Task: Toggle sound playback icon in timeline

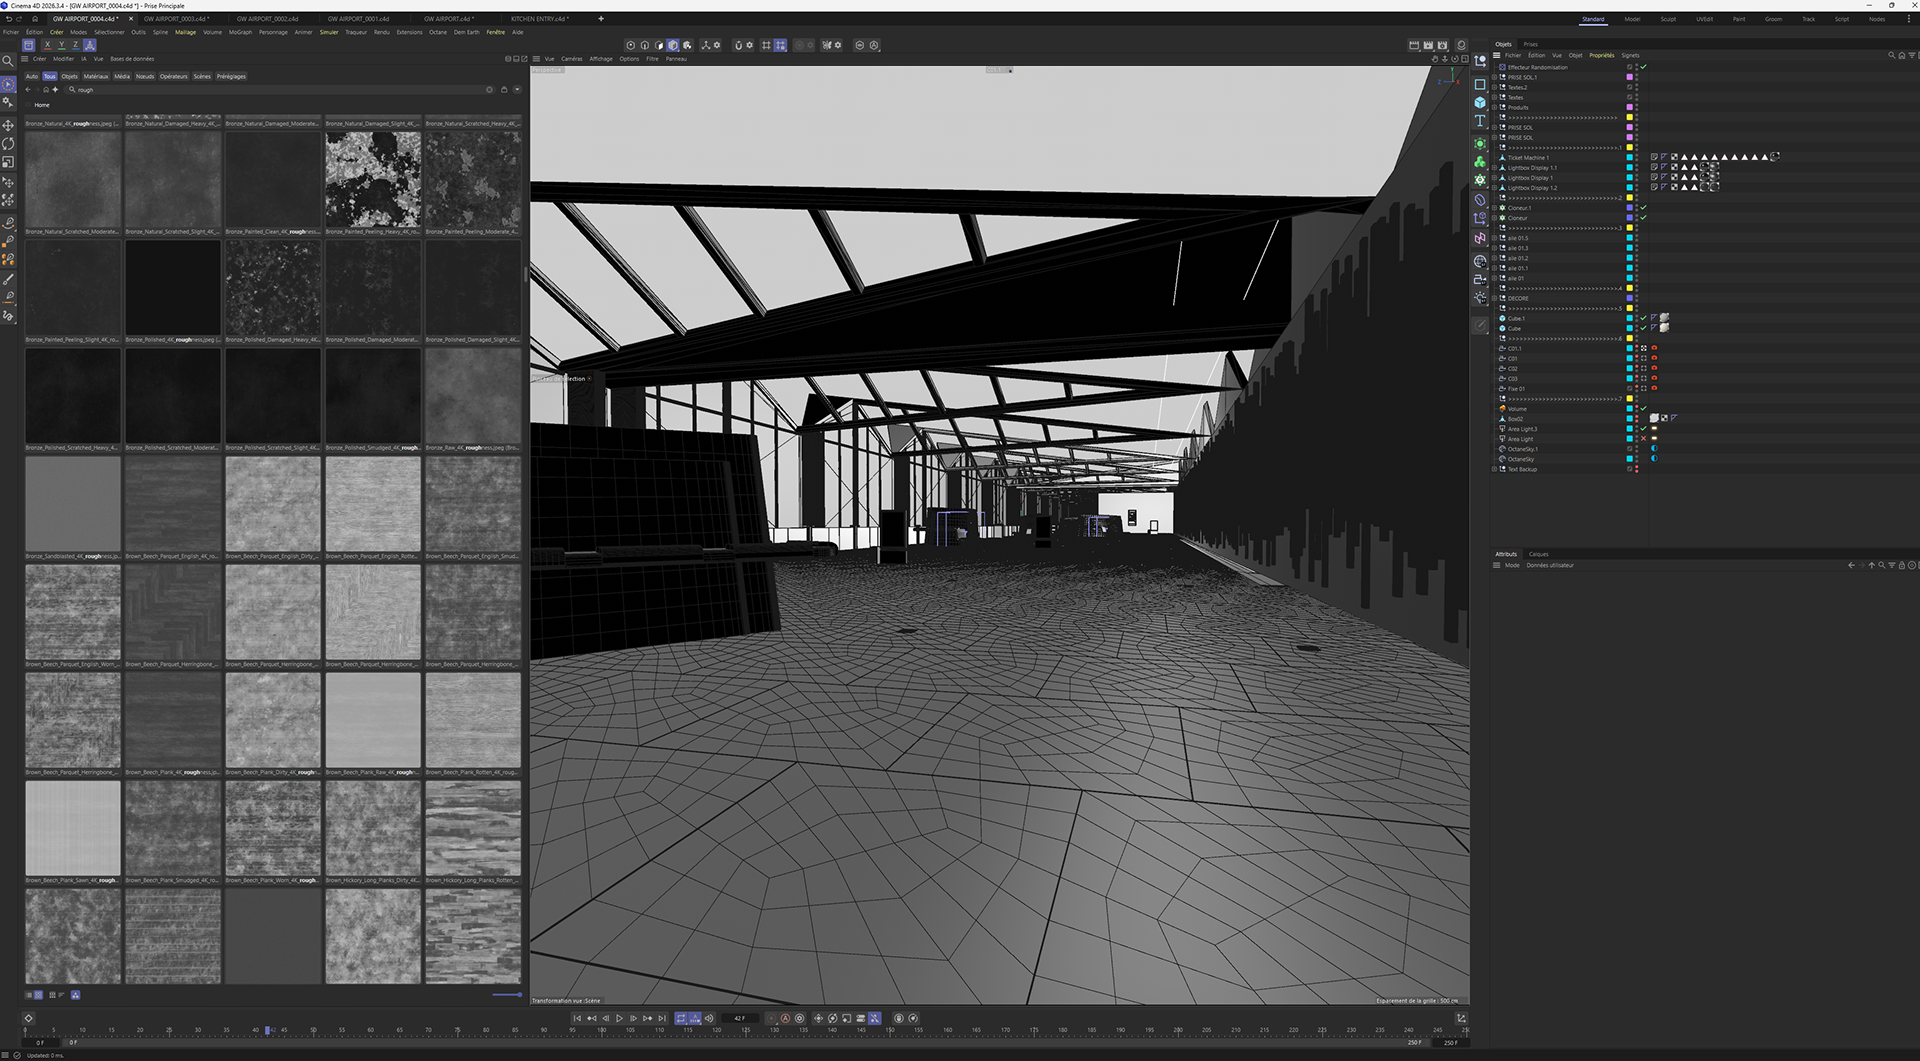Action: 709,1018
